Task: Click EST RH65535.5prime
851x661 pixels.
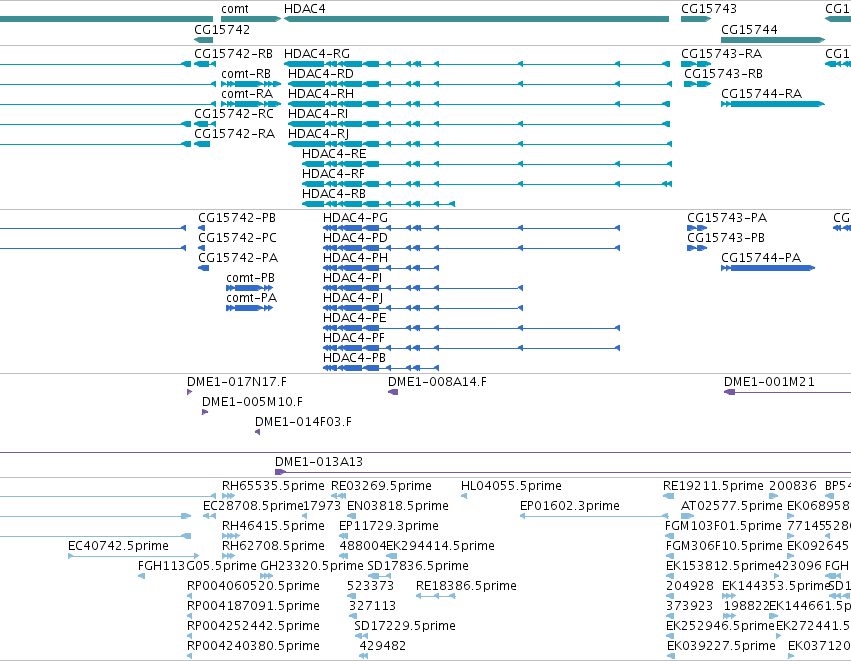Action: [228, 496]
